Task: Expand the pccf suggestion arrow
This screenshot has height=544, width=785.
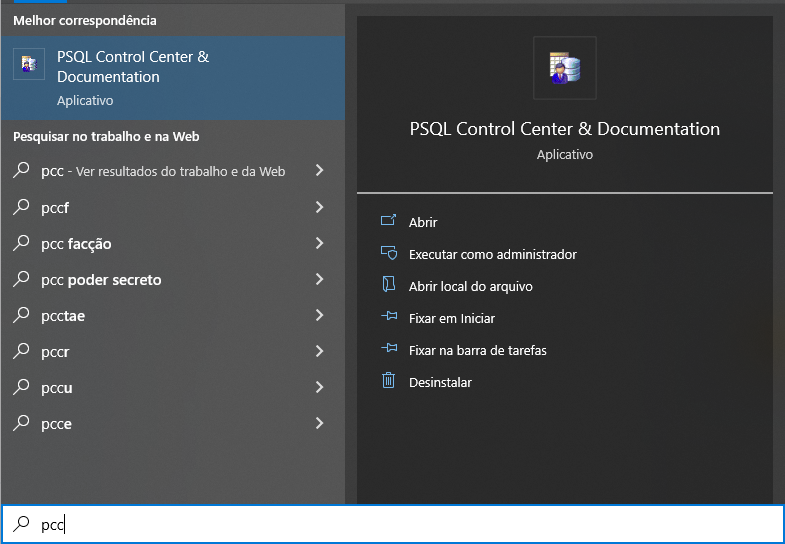Action: point(319,207)
